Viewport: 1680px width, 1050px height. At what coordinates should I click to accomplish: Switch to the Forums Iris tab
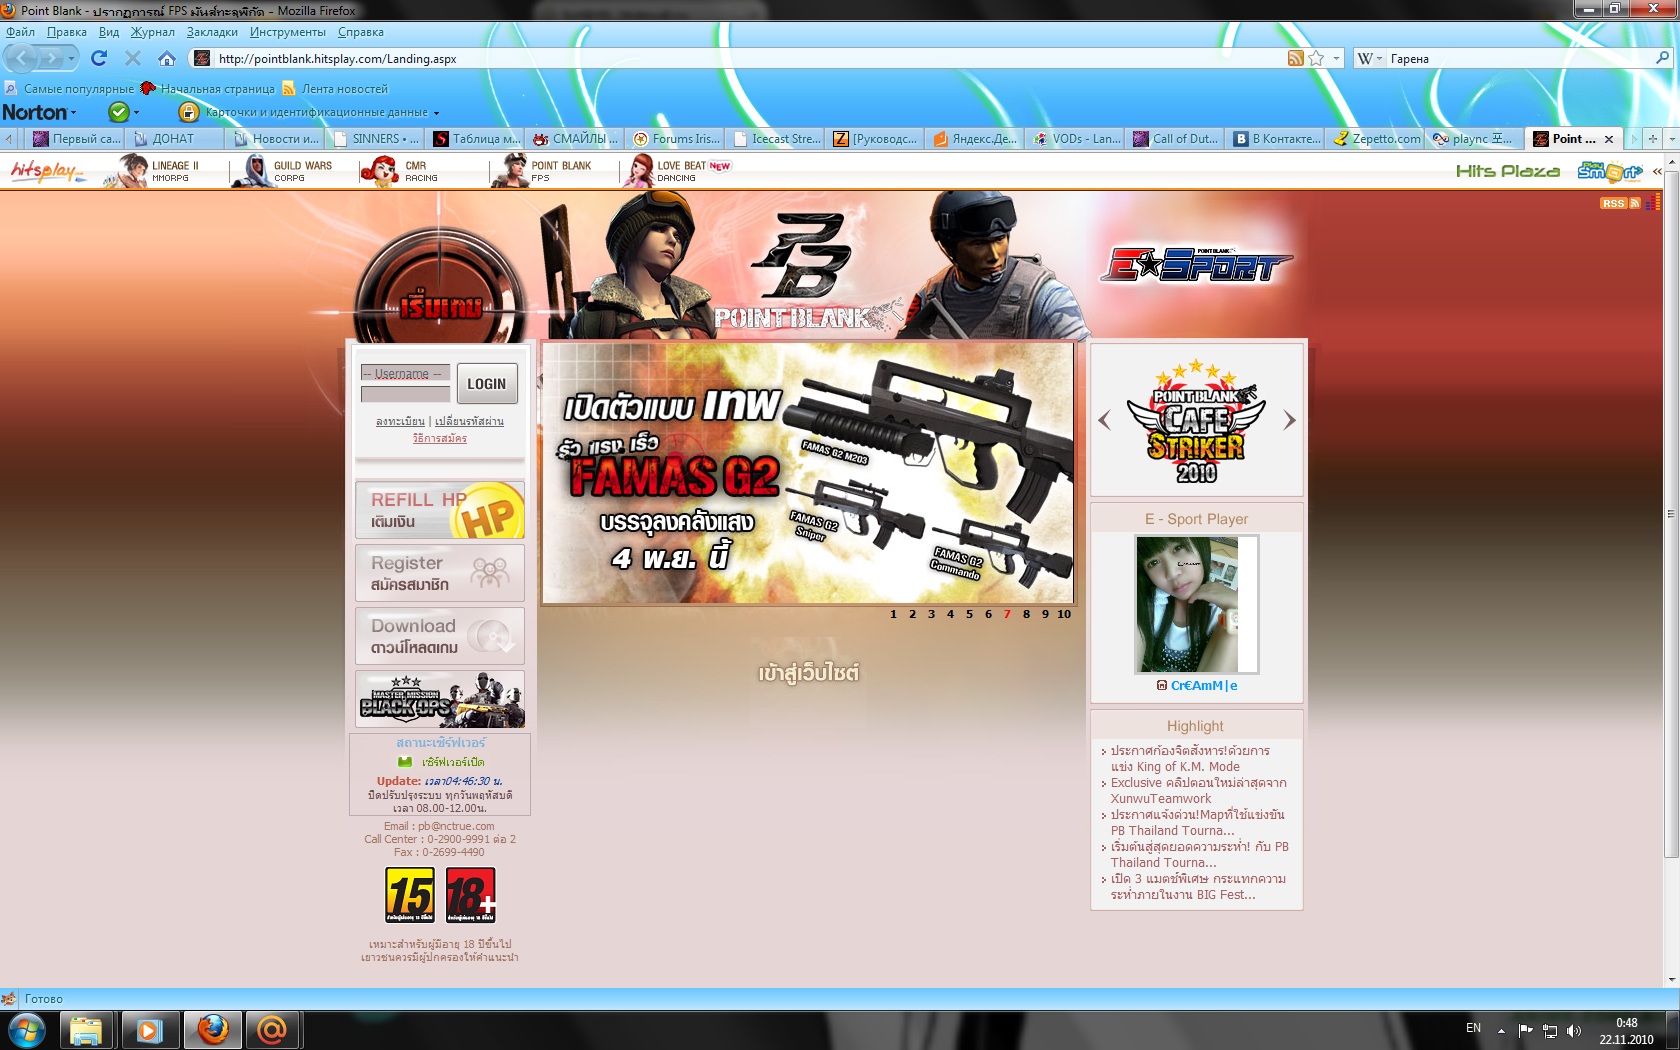[677, 139]
